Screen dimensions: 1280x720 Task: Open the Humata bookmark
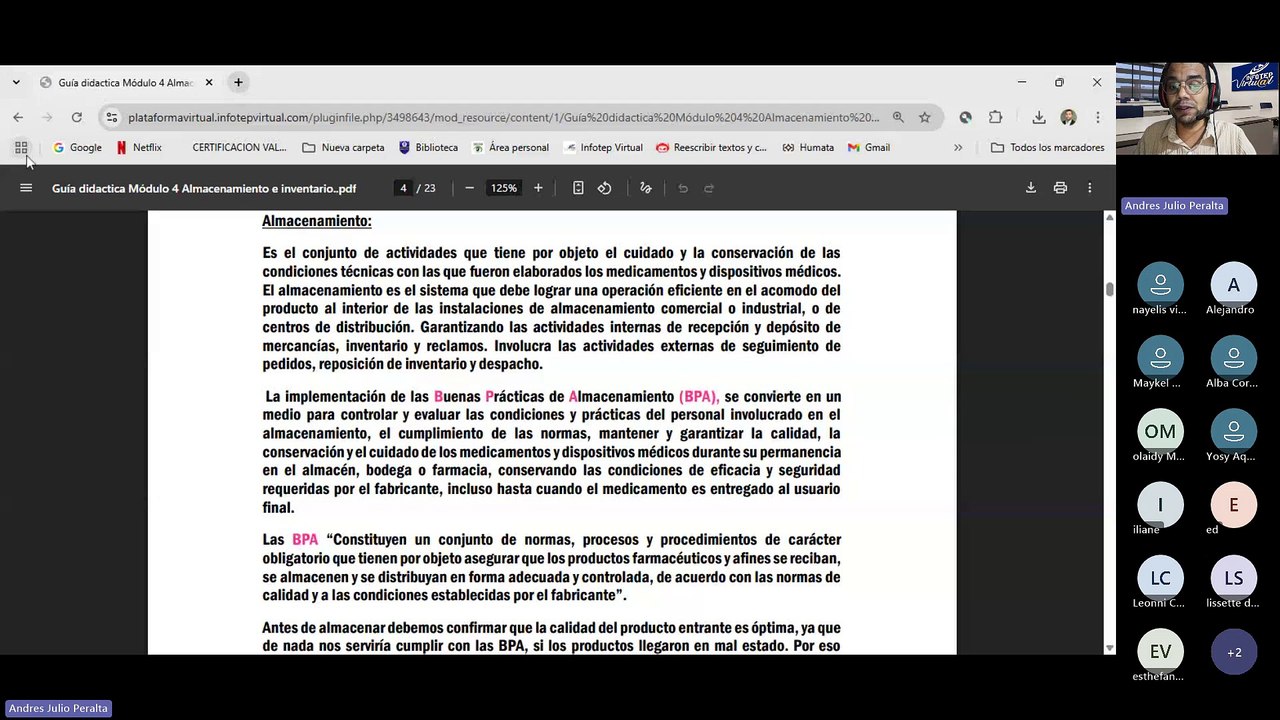coord(808,147)
